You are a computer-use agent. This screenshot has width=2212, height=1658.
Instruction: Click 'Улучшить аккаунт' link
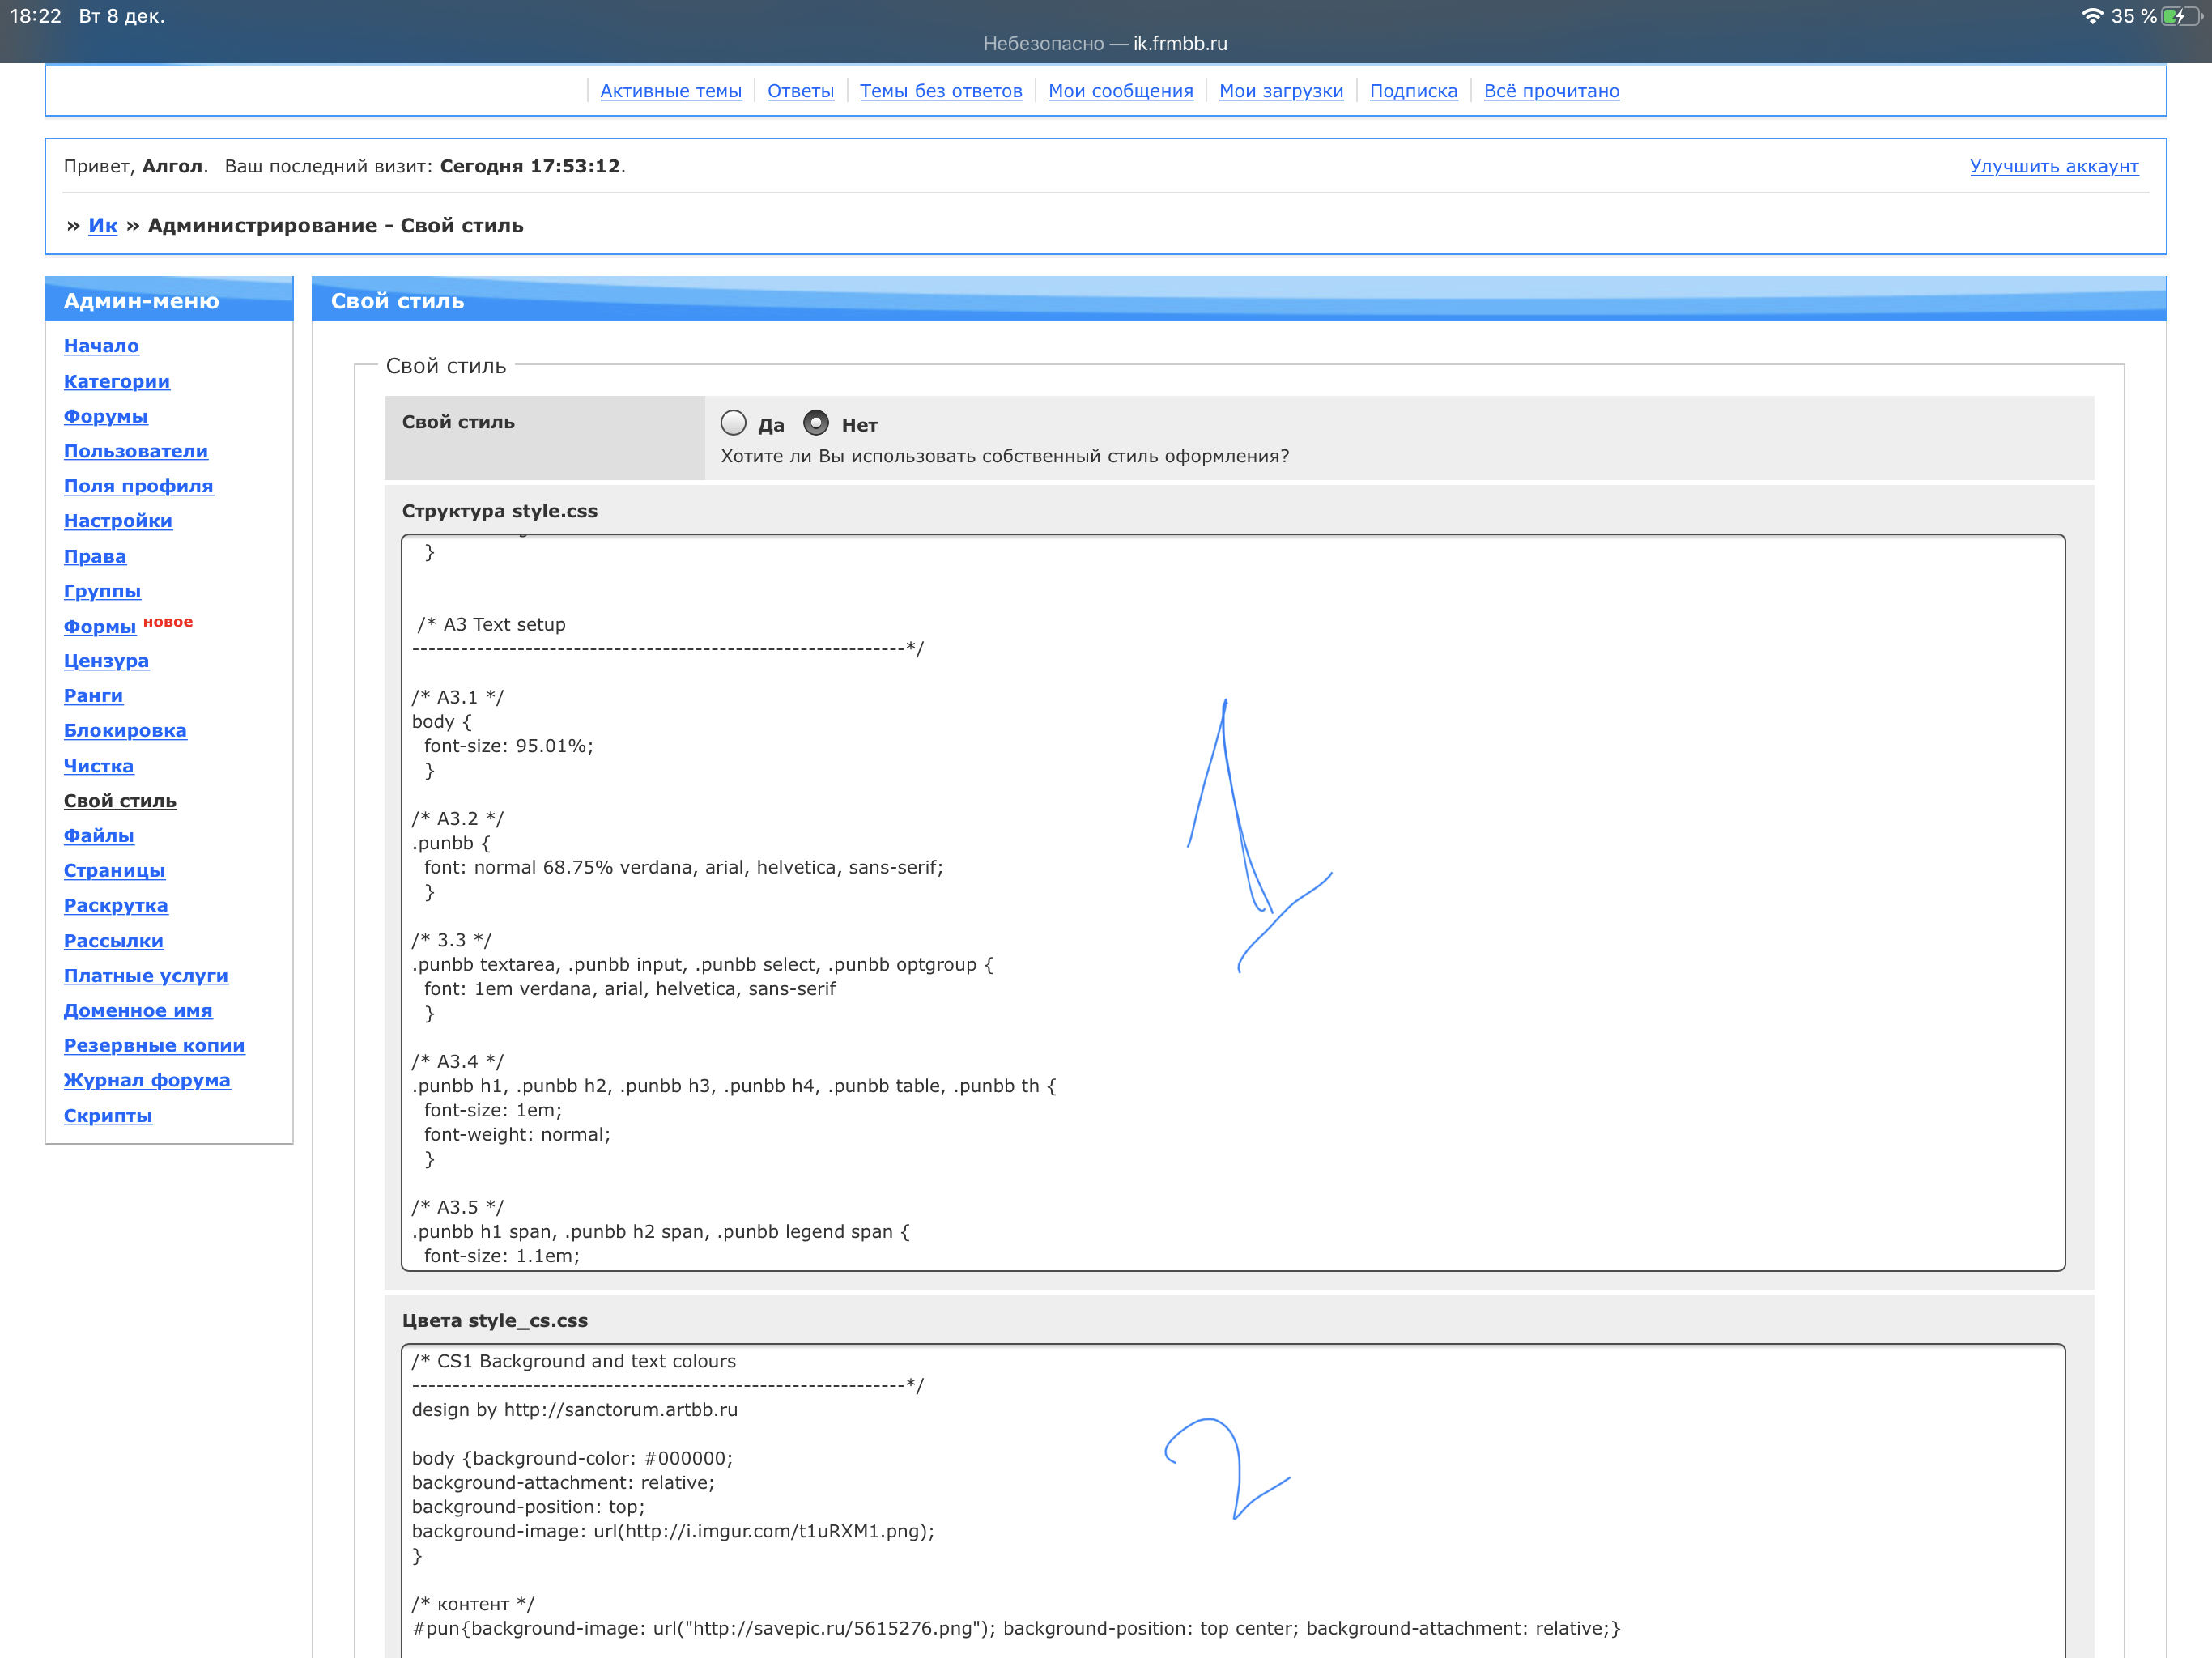2053,166
